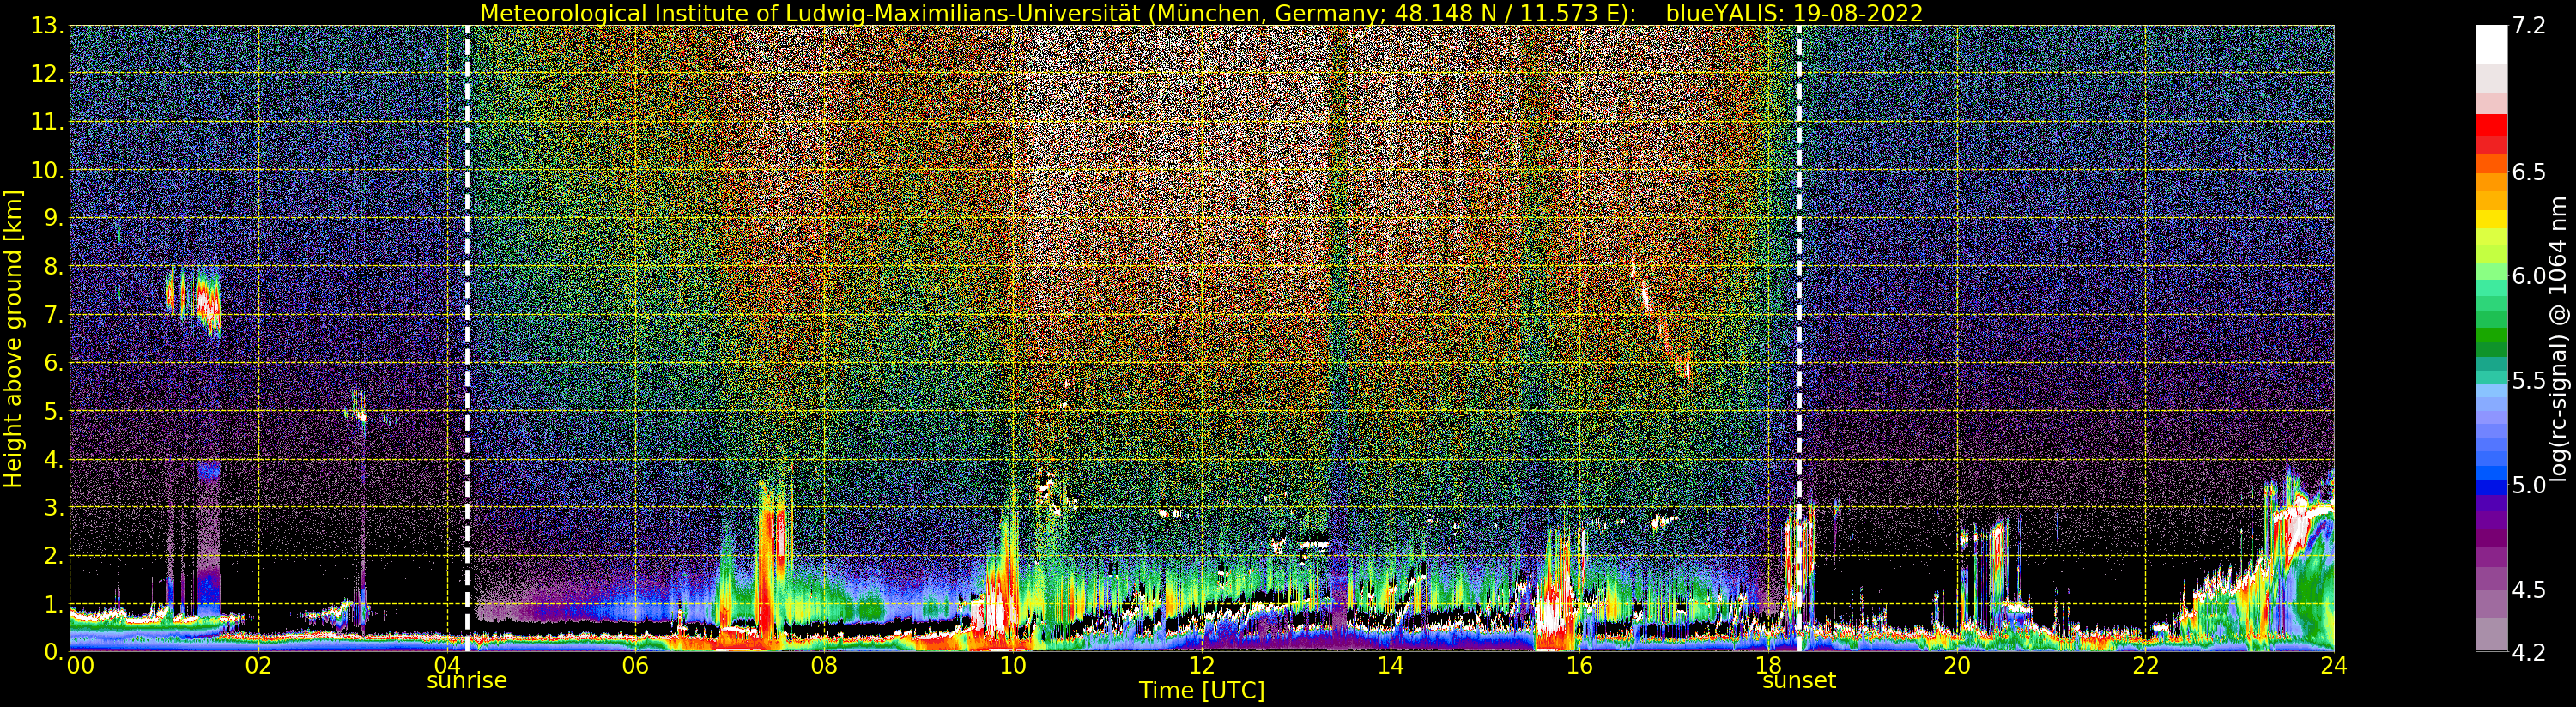Click the 'sunrise' label below the time axis
Screen dimensions: 2576x707
click(x=467, y=681)
